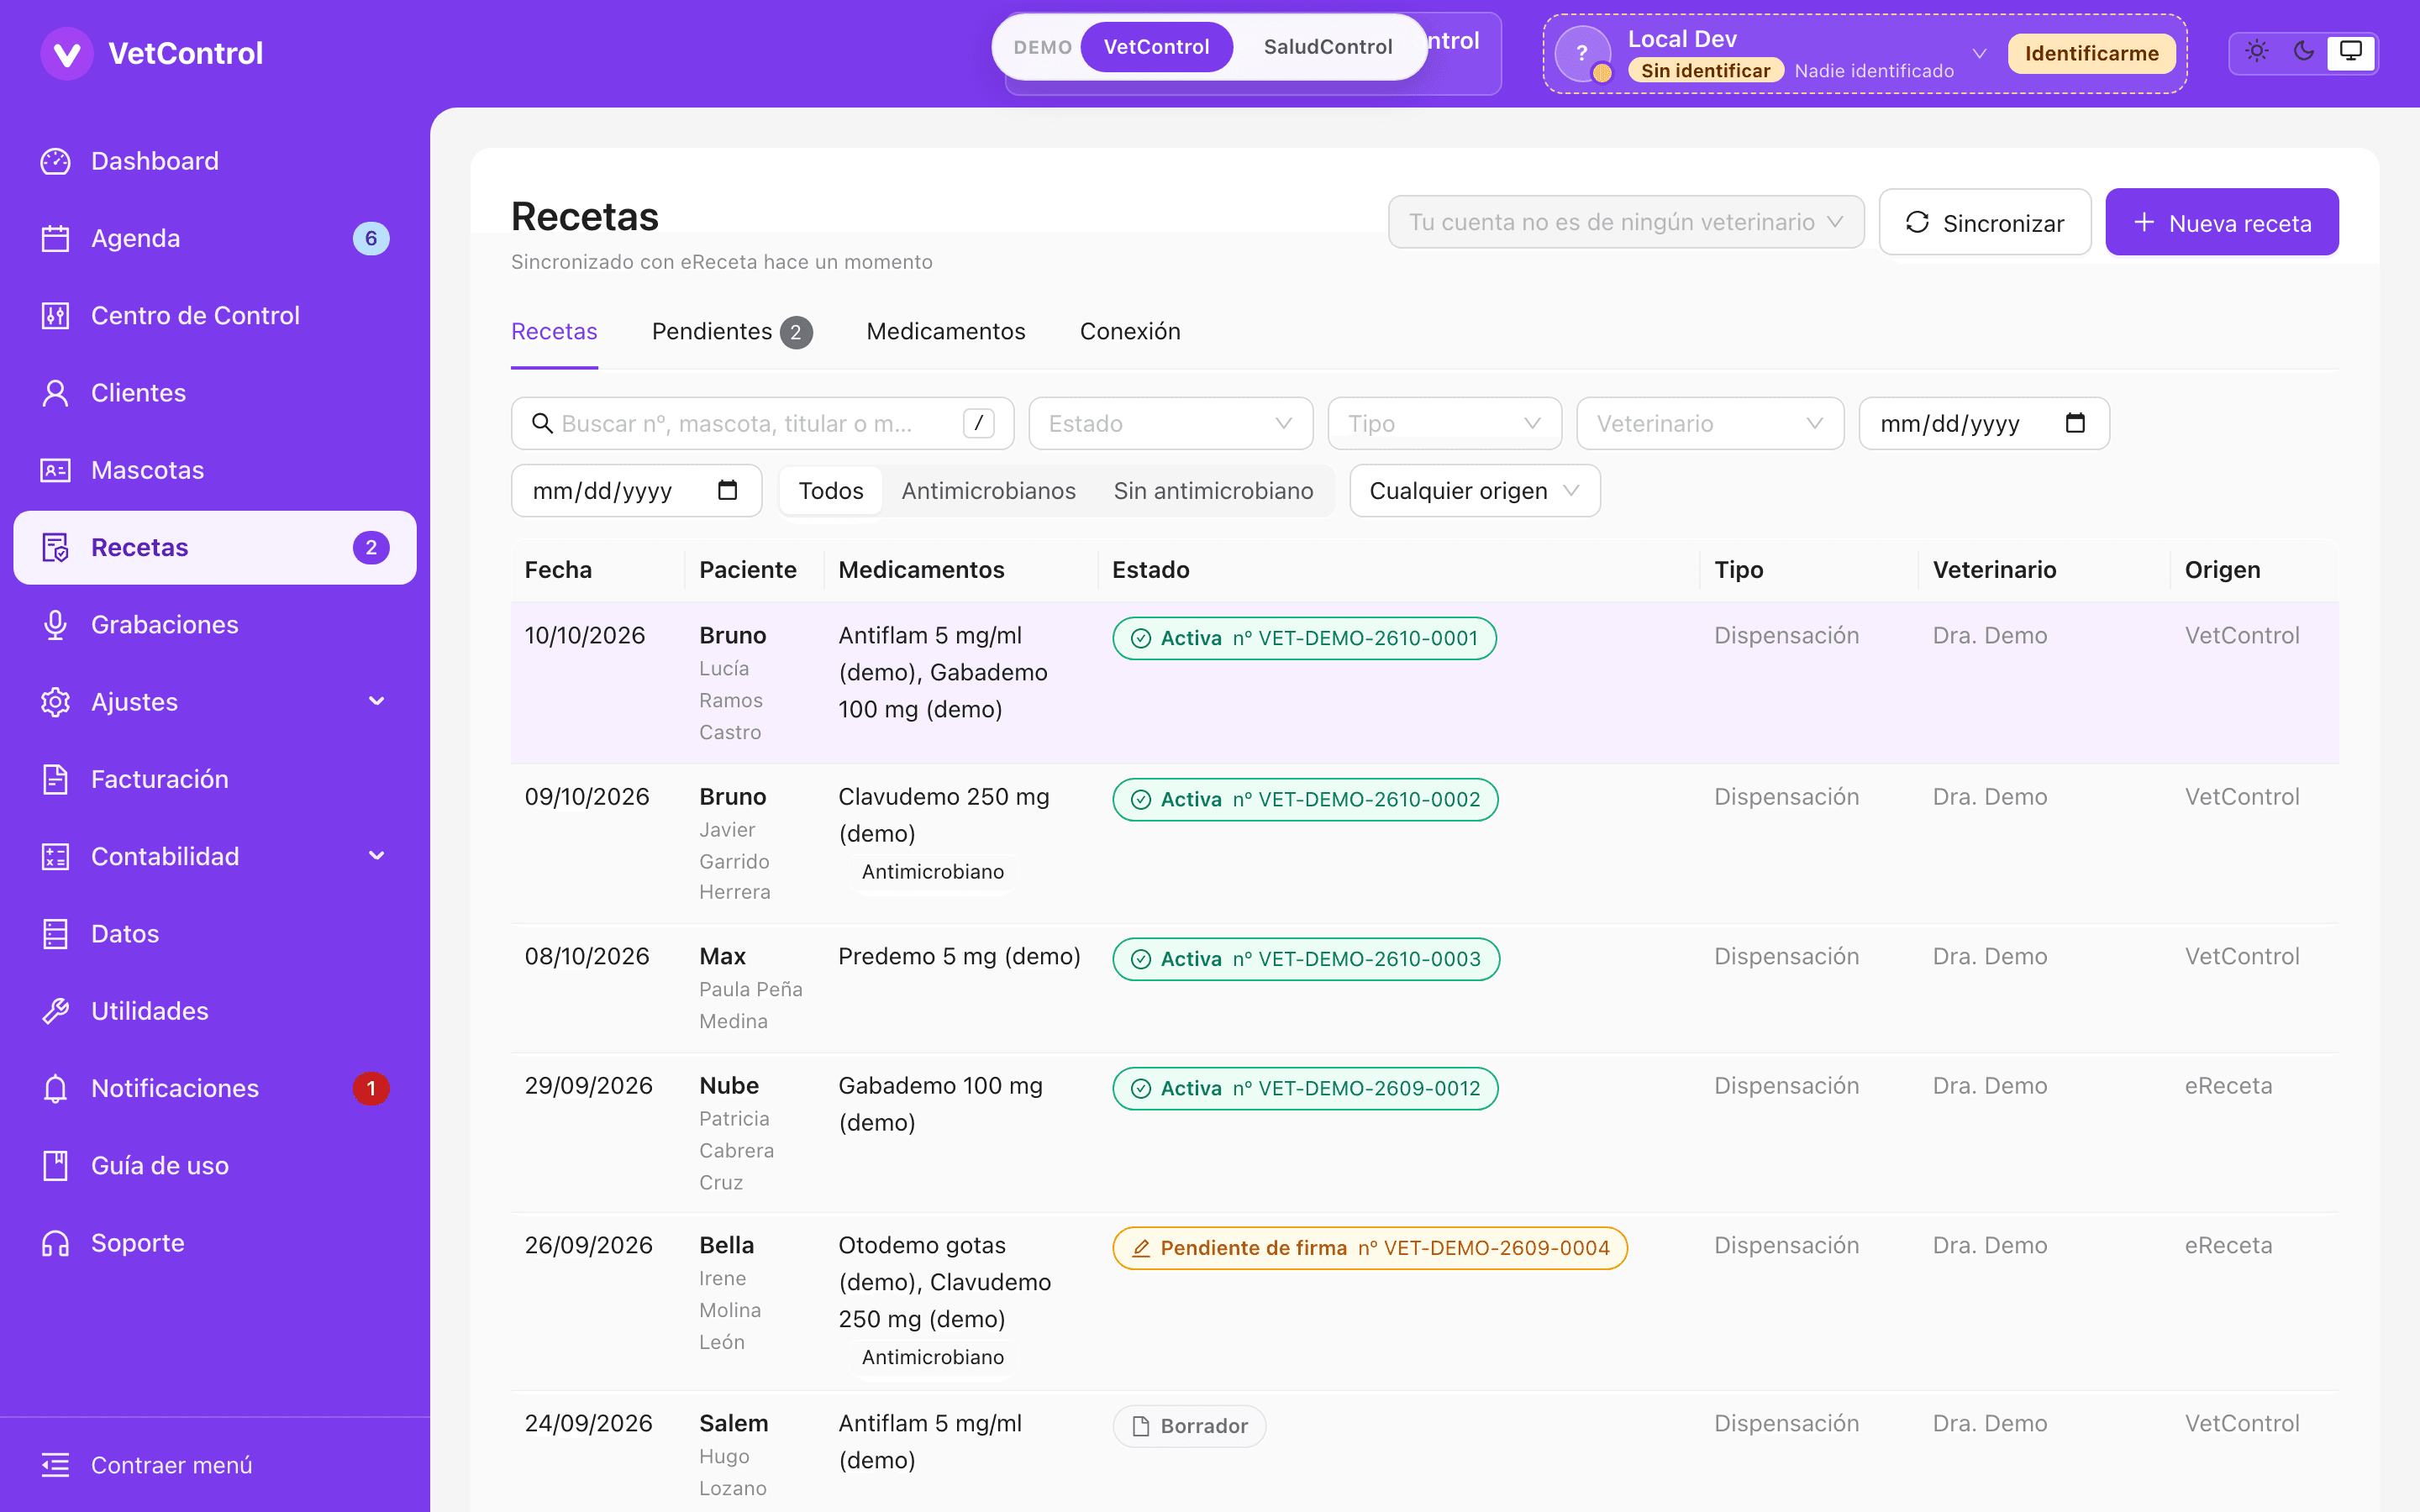2420x1512 pixels.
Task: Open Centro de Control sliders icon
Action: [55, 315]
